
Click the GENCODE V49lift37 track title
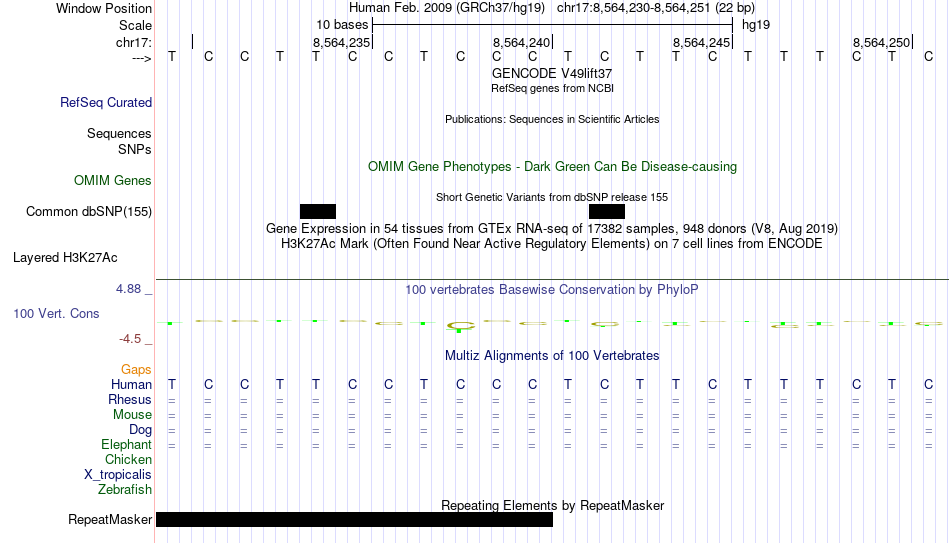tap(552, 73)
